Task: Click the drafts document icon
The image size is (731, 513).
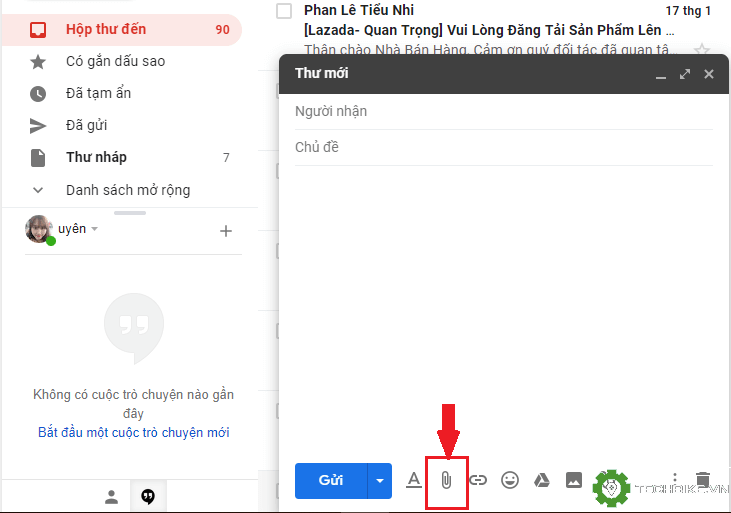Action: click(38, 158)
